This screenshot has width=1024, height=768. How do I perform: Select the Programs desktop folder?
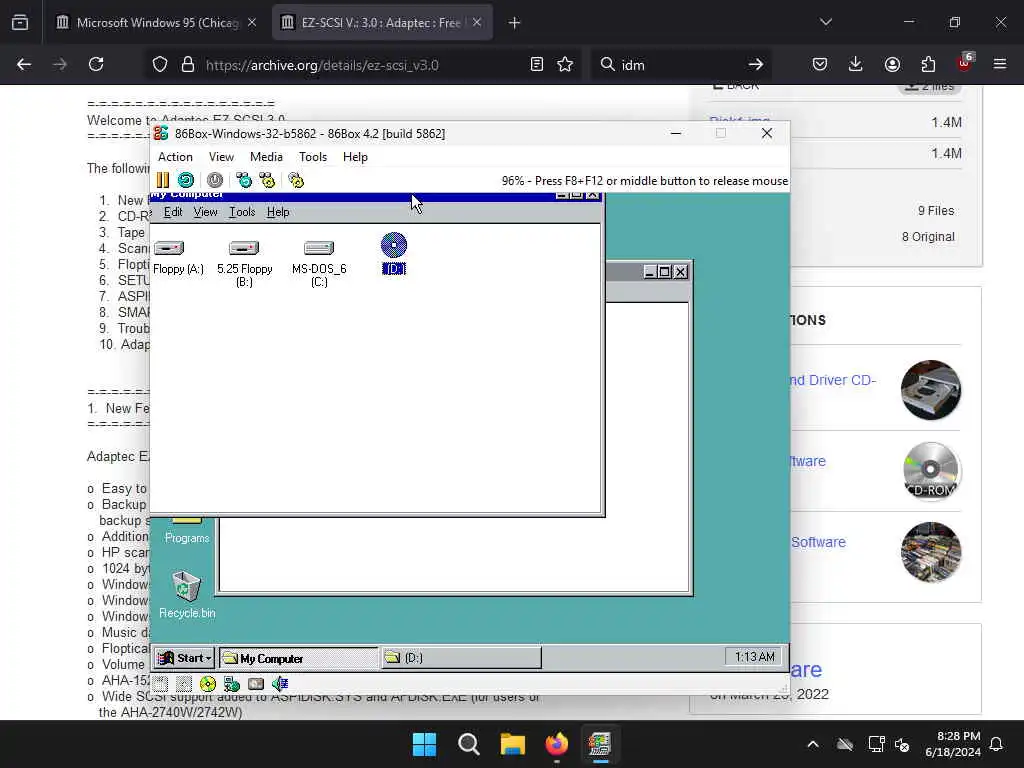pos(187,531)
